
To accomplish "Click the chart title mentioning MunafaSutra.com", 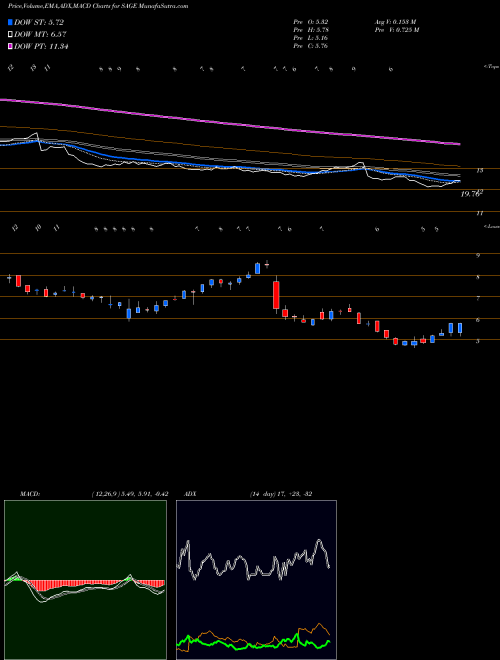I will click(98, 6).
